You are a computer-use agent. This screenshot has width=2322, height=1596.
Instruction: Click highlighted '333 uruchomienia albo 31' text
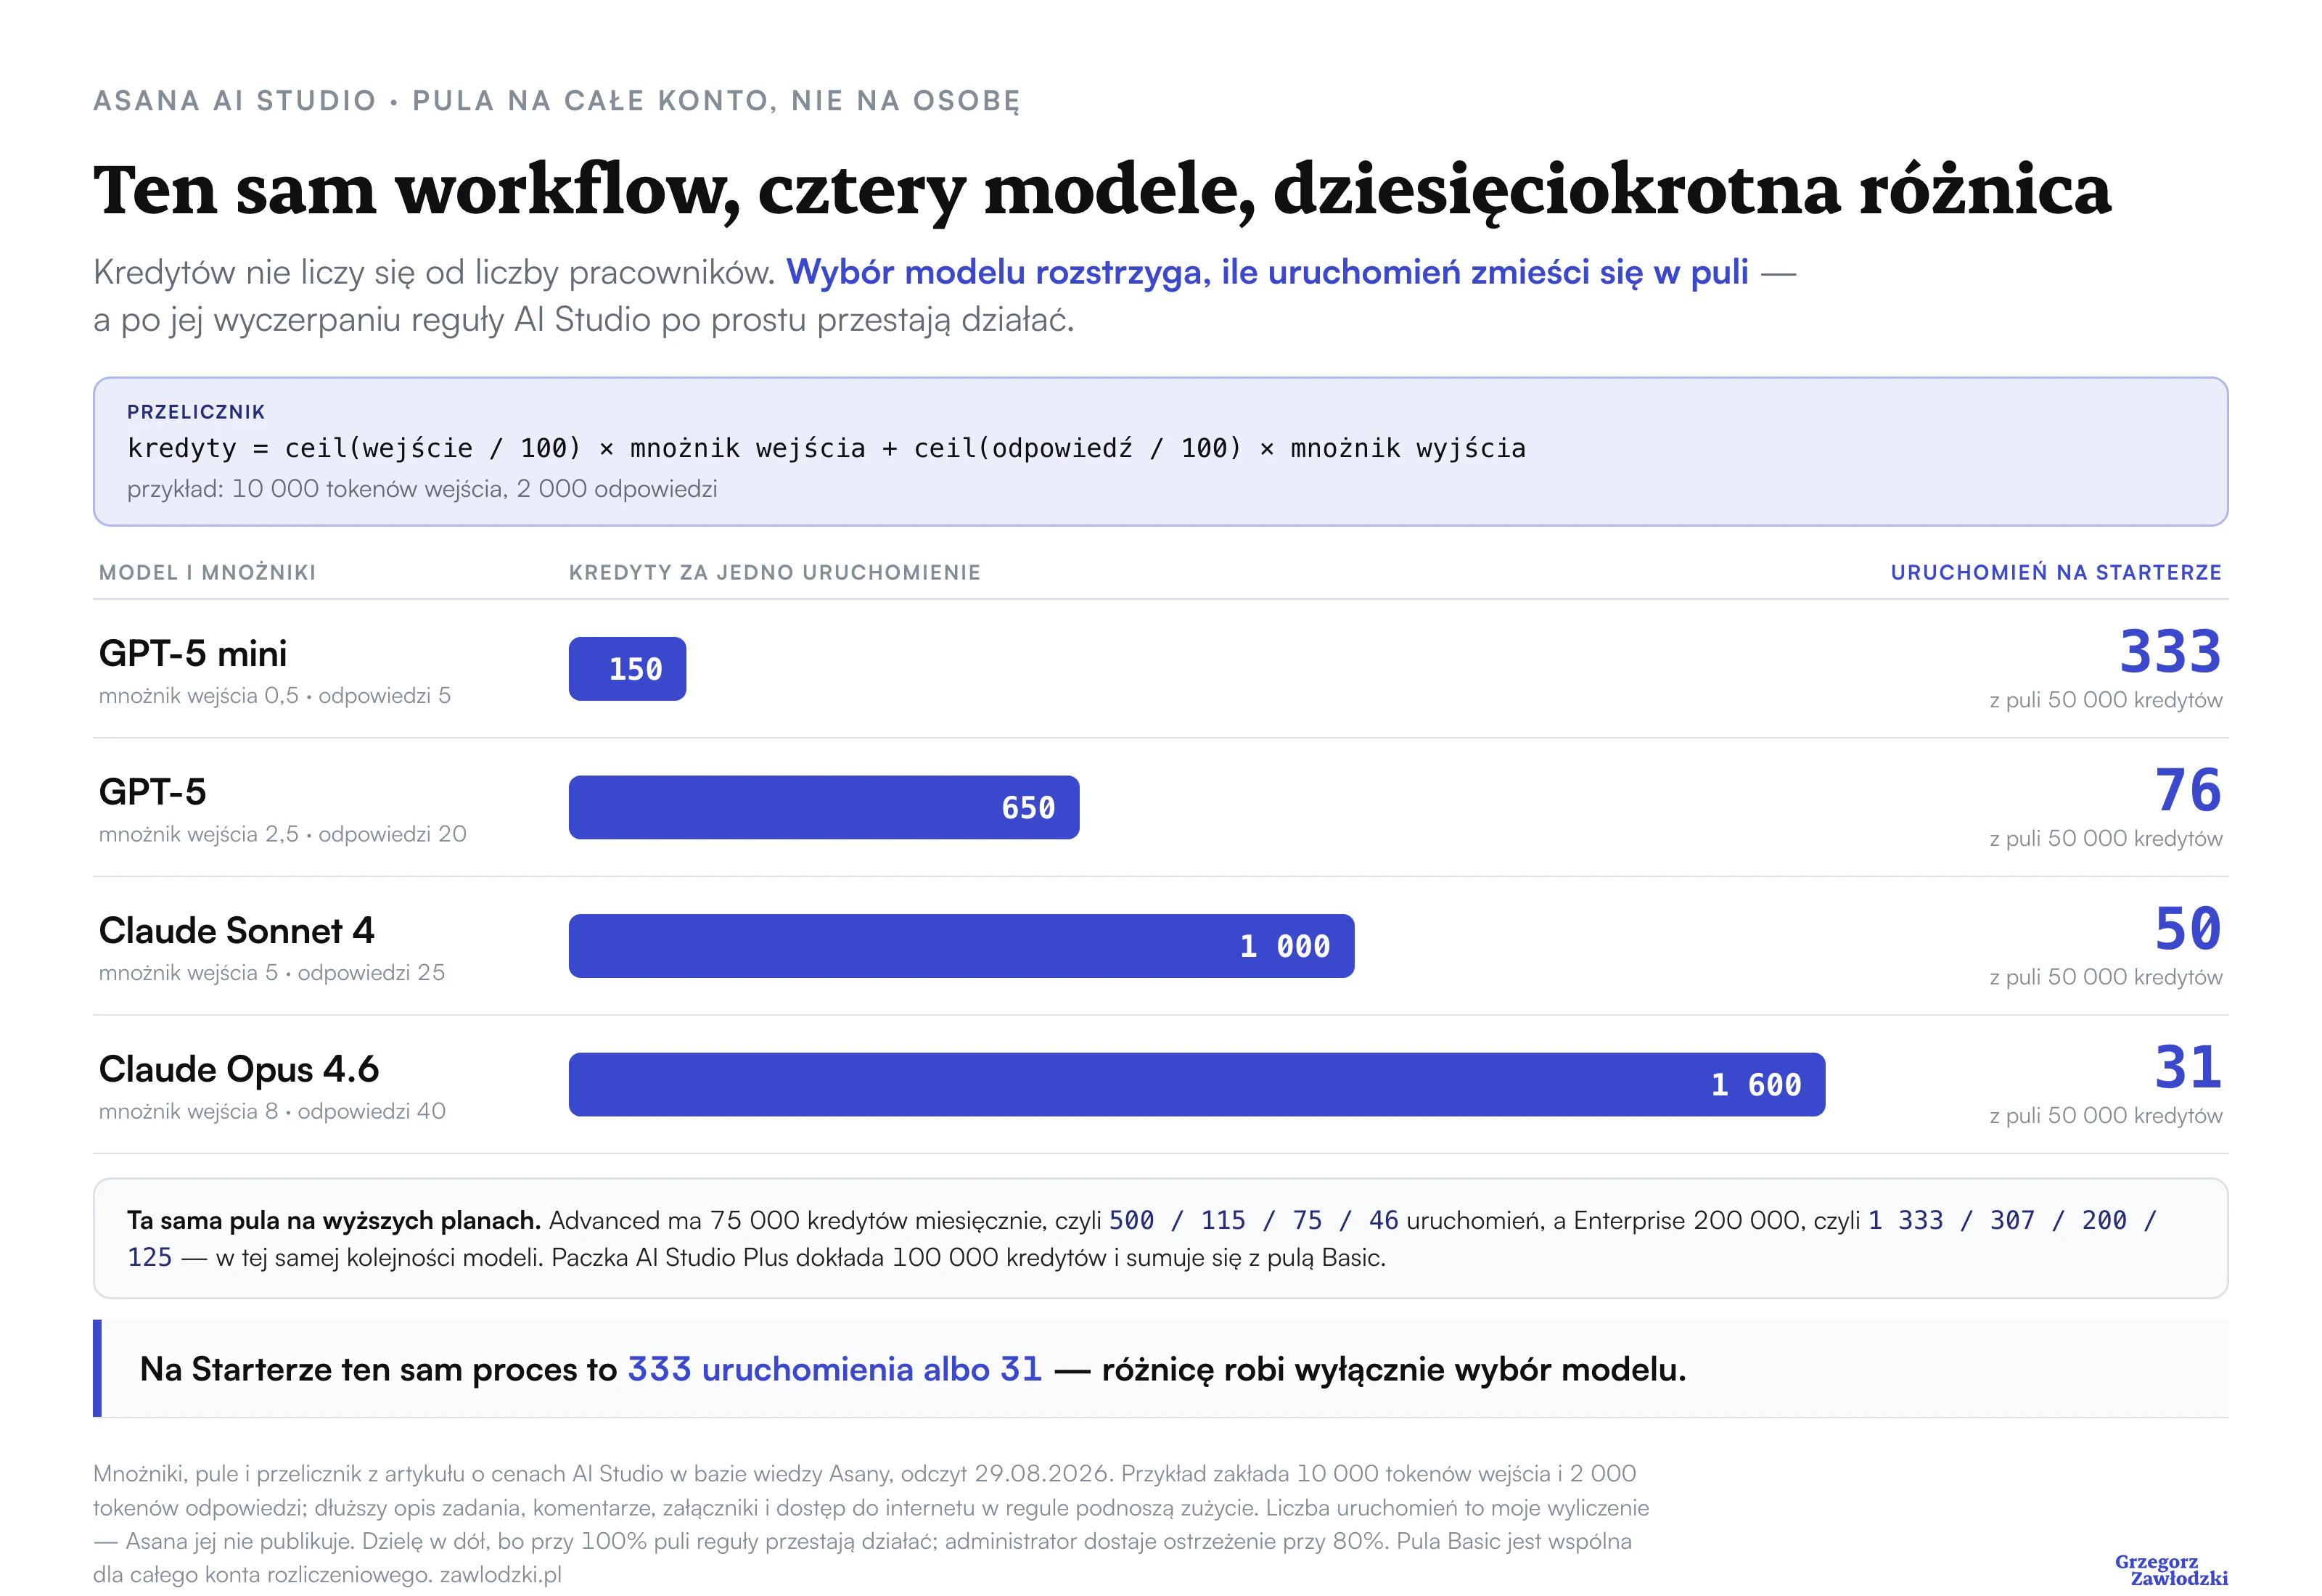(x=835, y=1369)
